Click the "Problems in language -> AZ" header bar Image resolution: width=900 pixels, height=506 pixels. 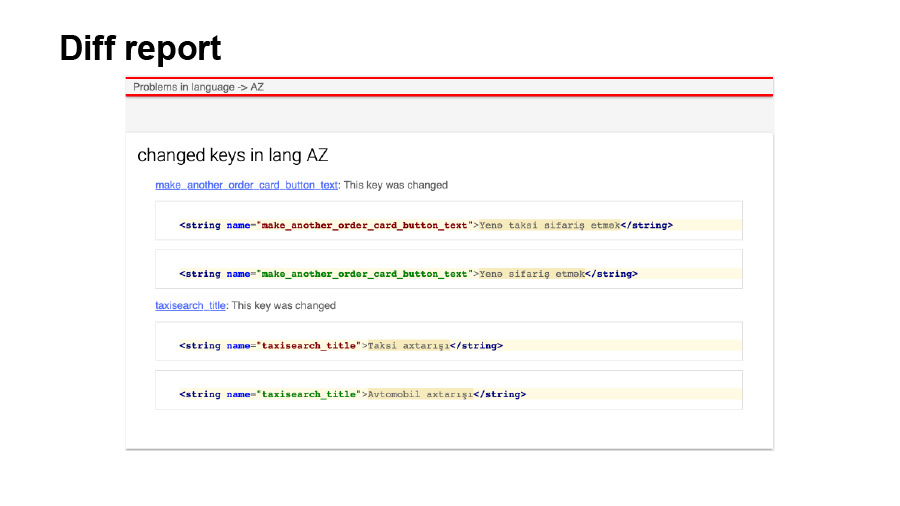point(199,87)
